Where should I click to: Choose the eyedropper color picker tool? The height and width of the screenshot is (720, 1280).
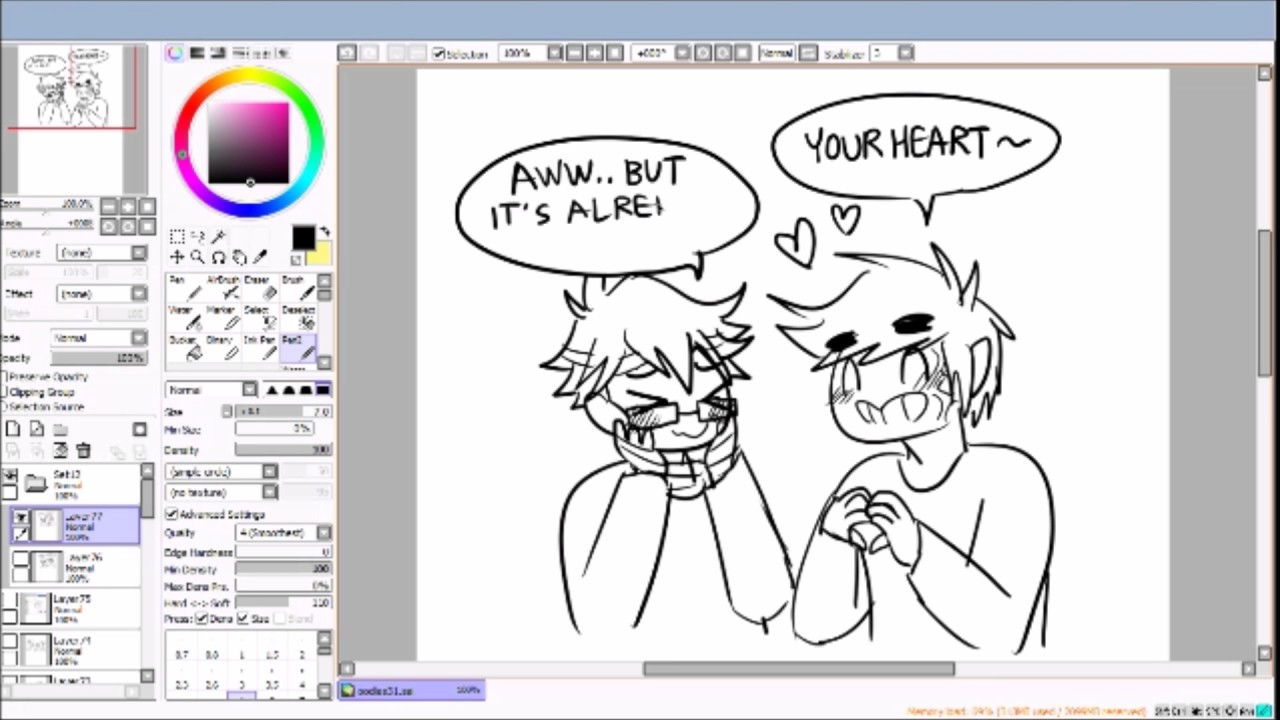click(x=260, y=257)
